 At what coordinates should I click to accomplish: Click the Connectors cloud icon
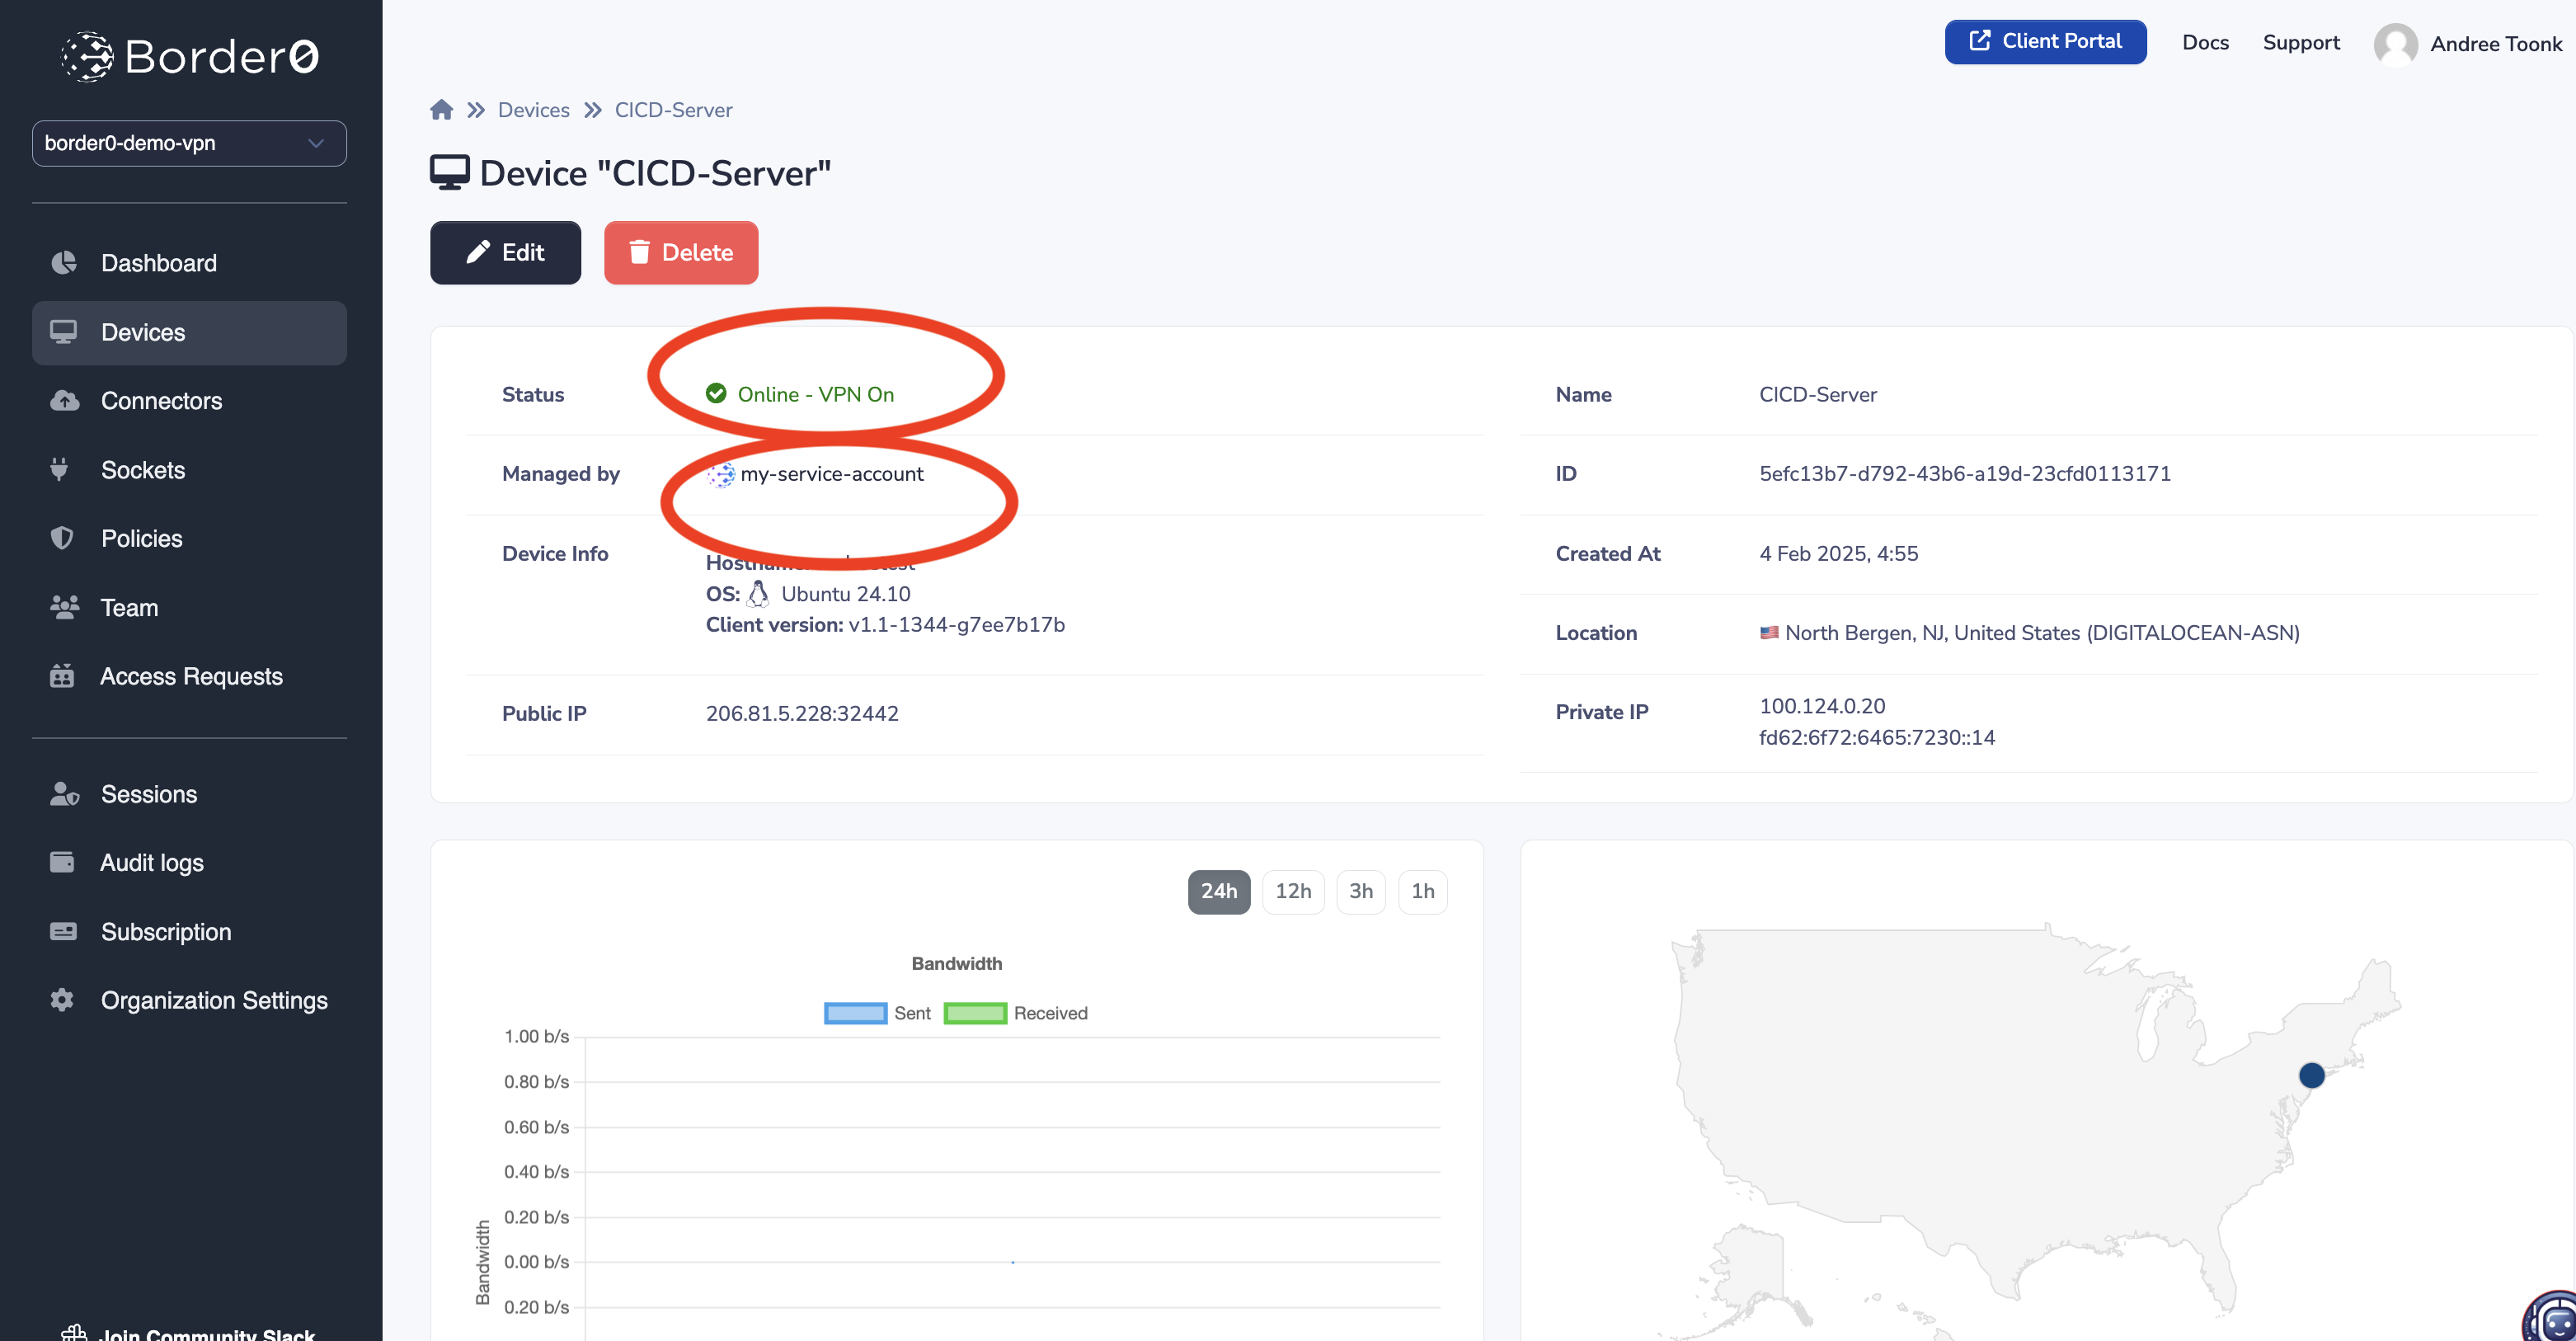[x=64, y=400]
